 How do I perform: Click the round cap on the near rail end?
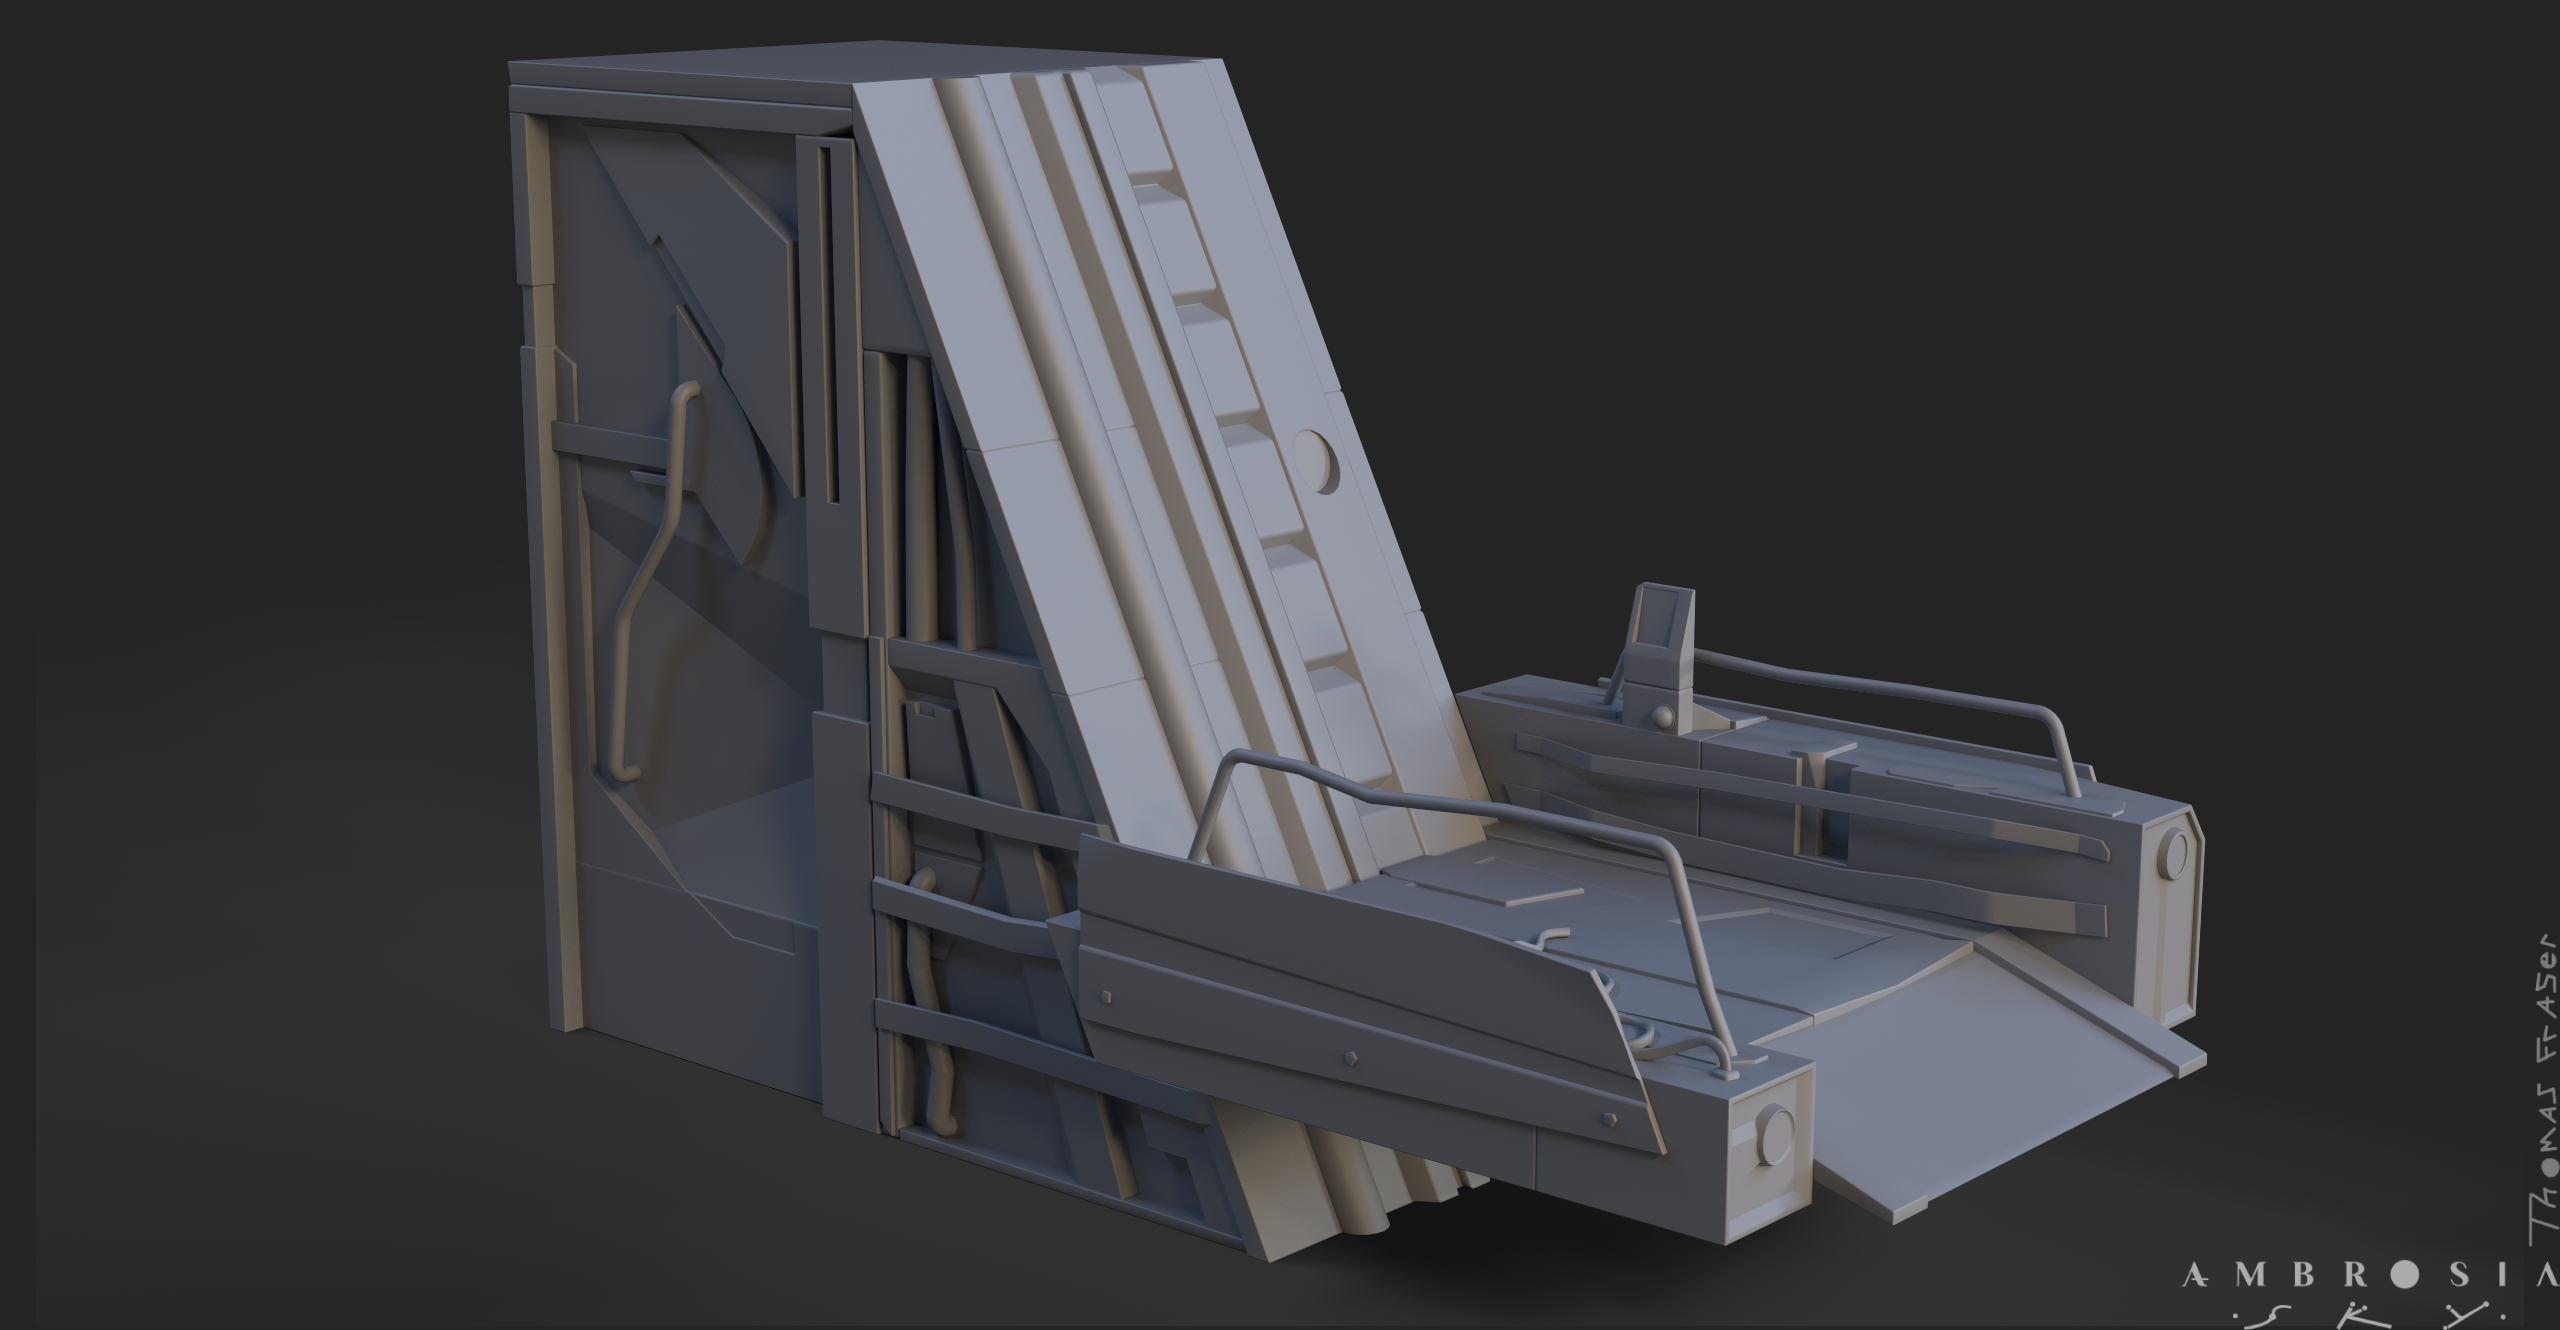tap(1777, 1135)
